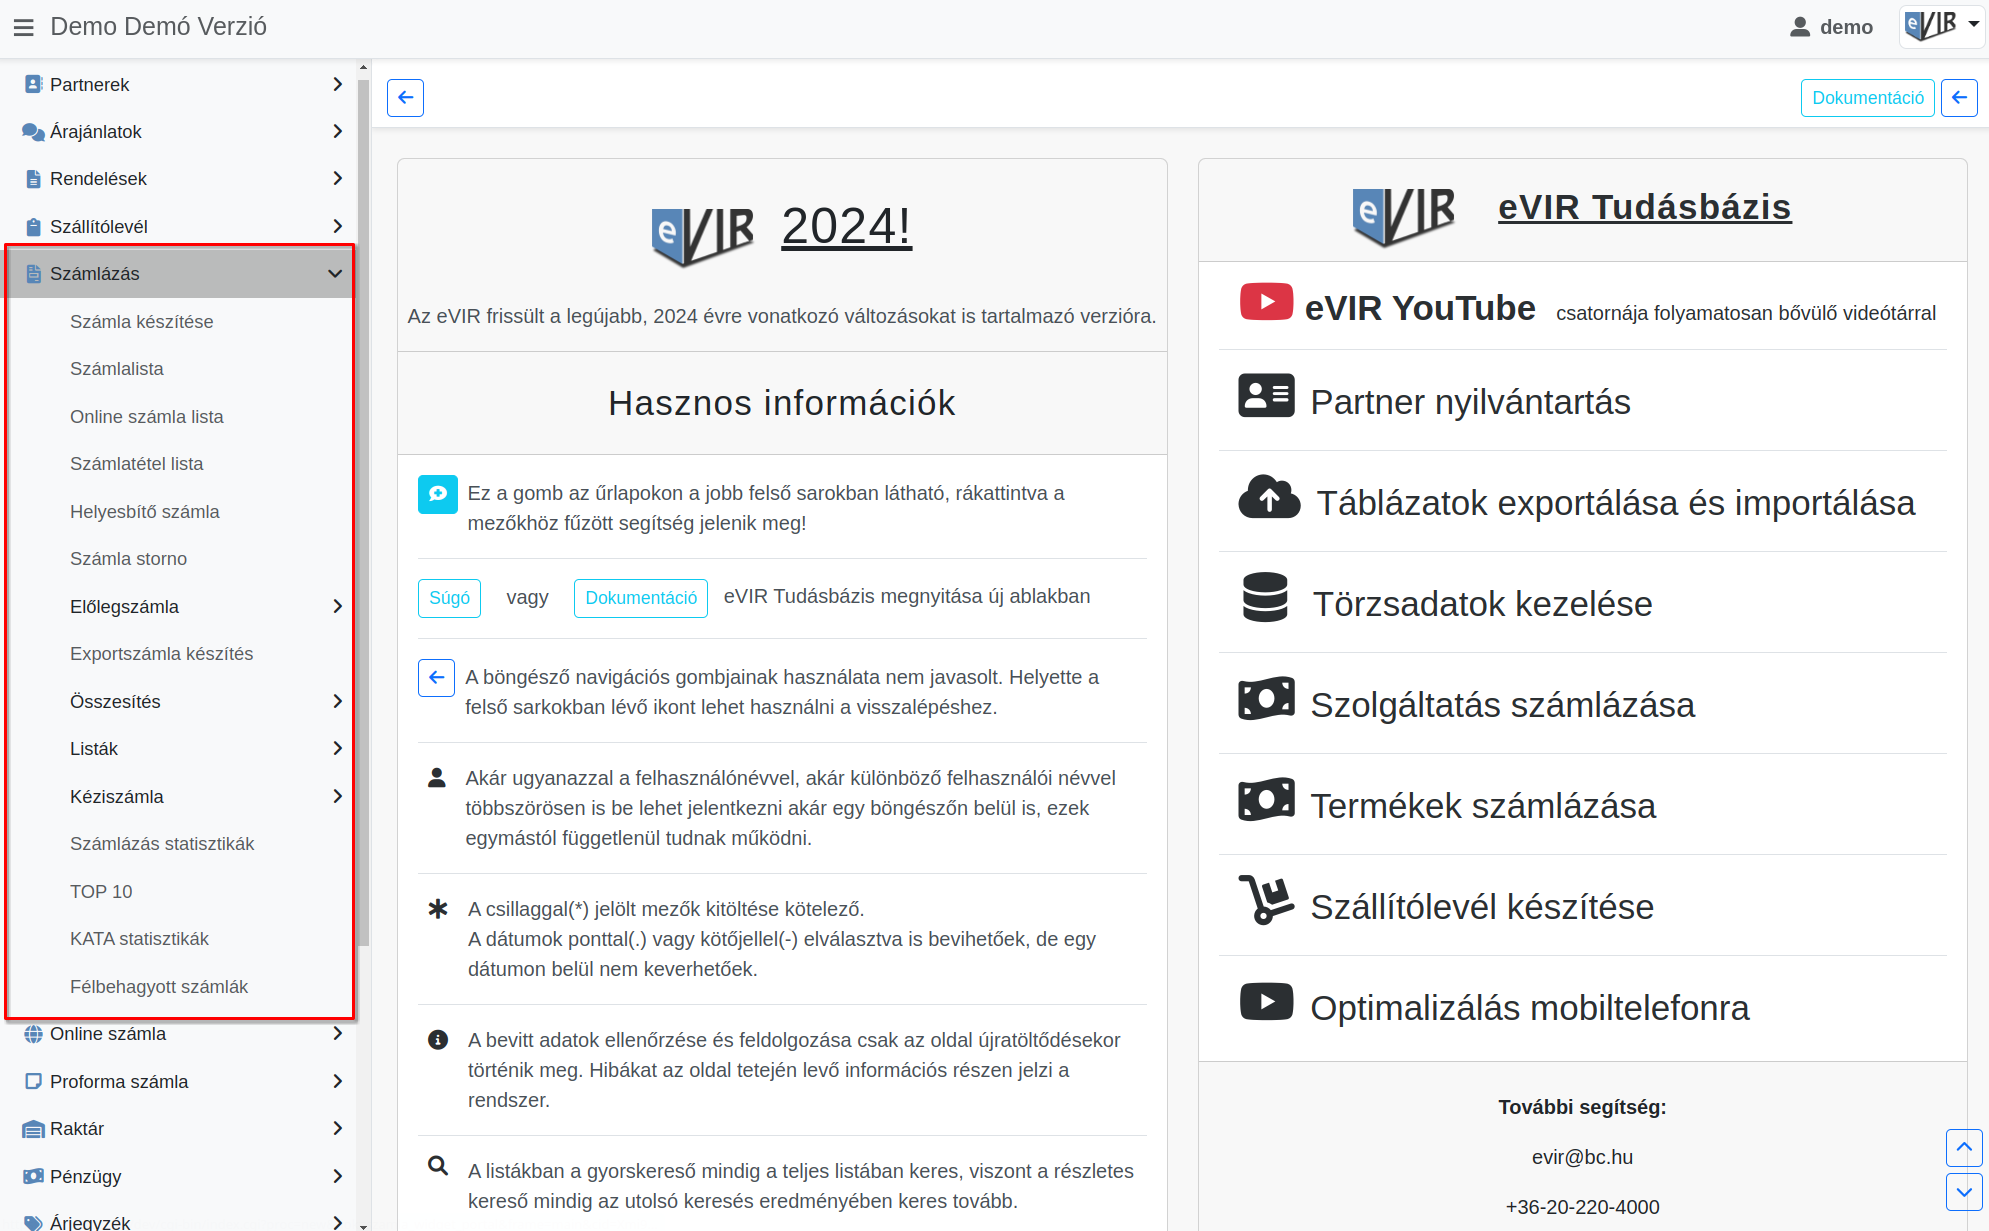
Task: Expand the Szállítólevél menu chevron
Action: (337, 227)
